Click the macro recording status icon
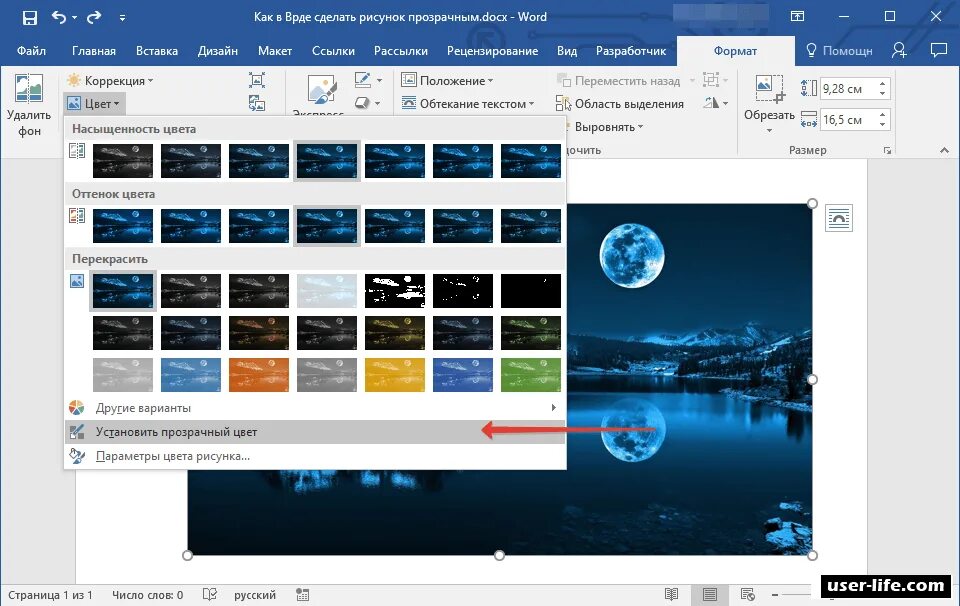960x606 pixels. (x=302, y=594)
